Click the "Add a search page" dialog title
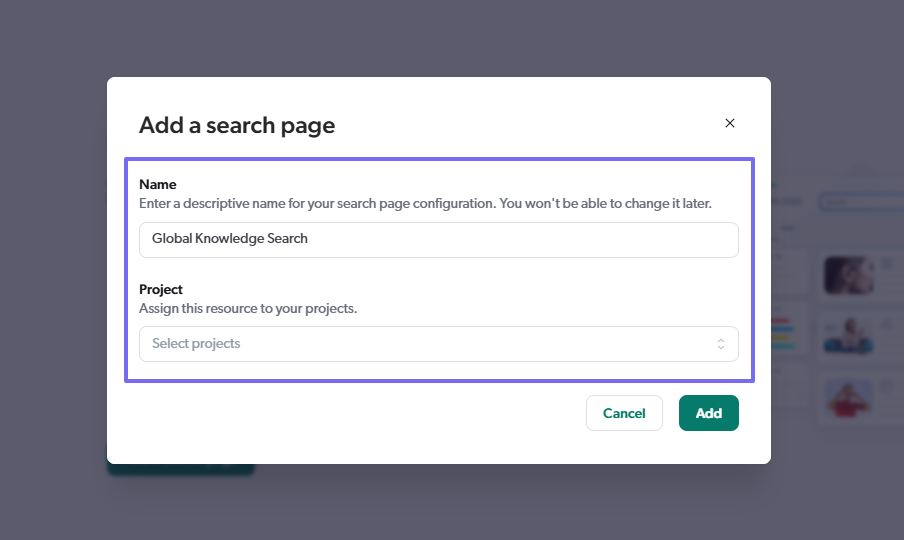 (x=237, y=125)
